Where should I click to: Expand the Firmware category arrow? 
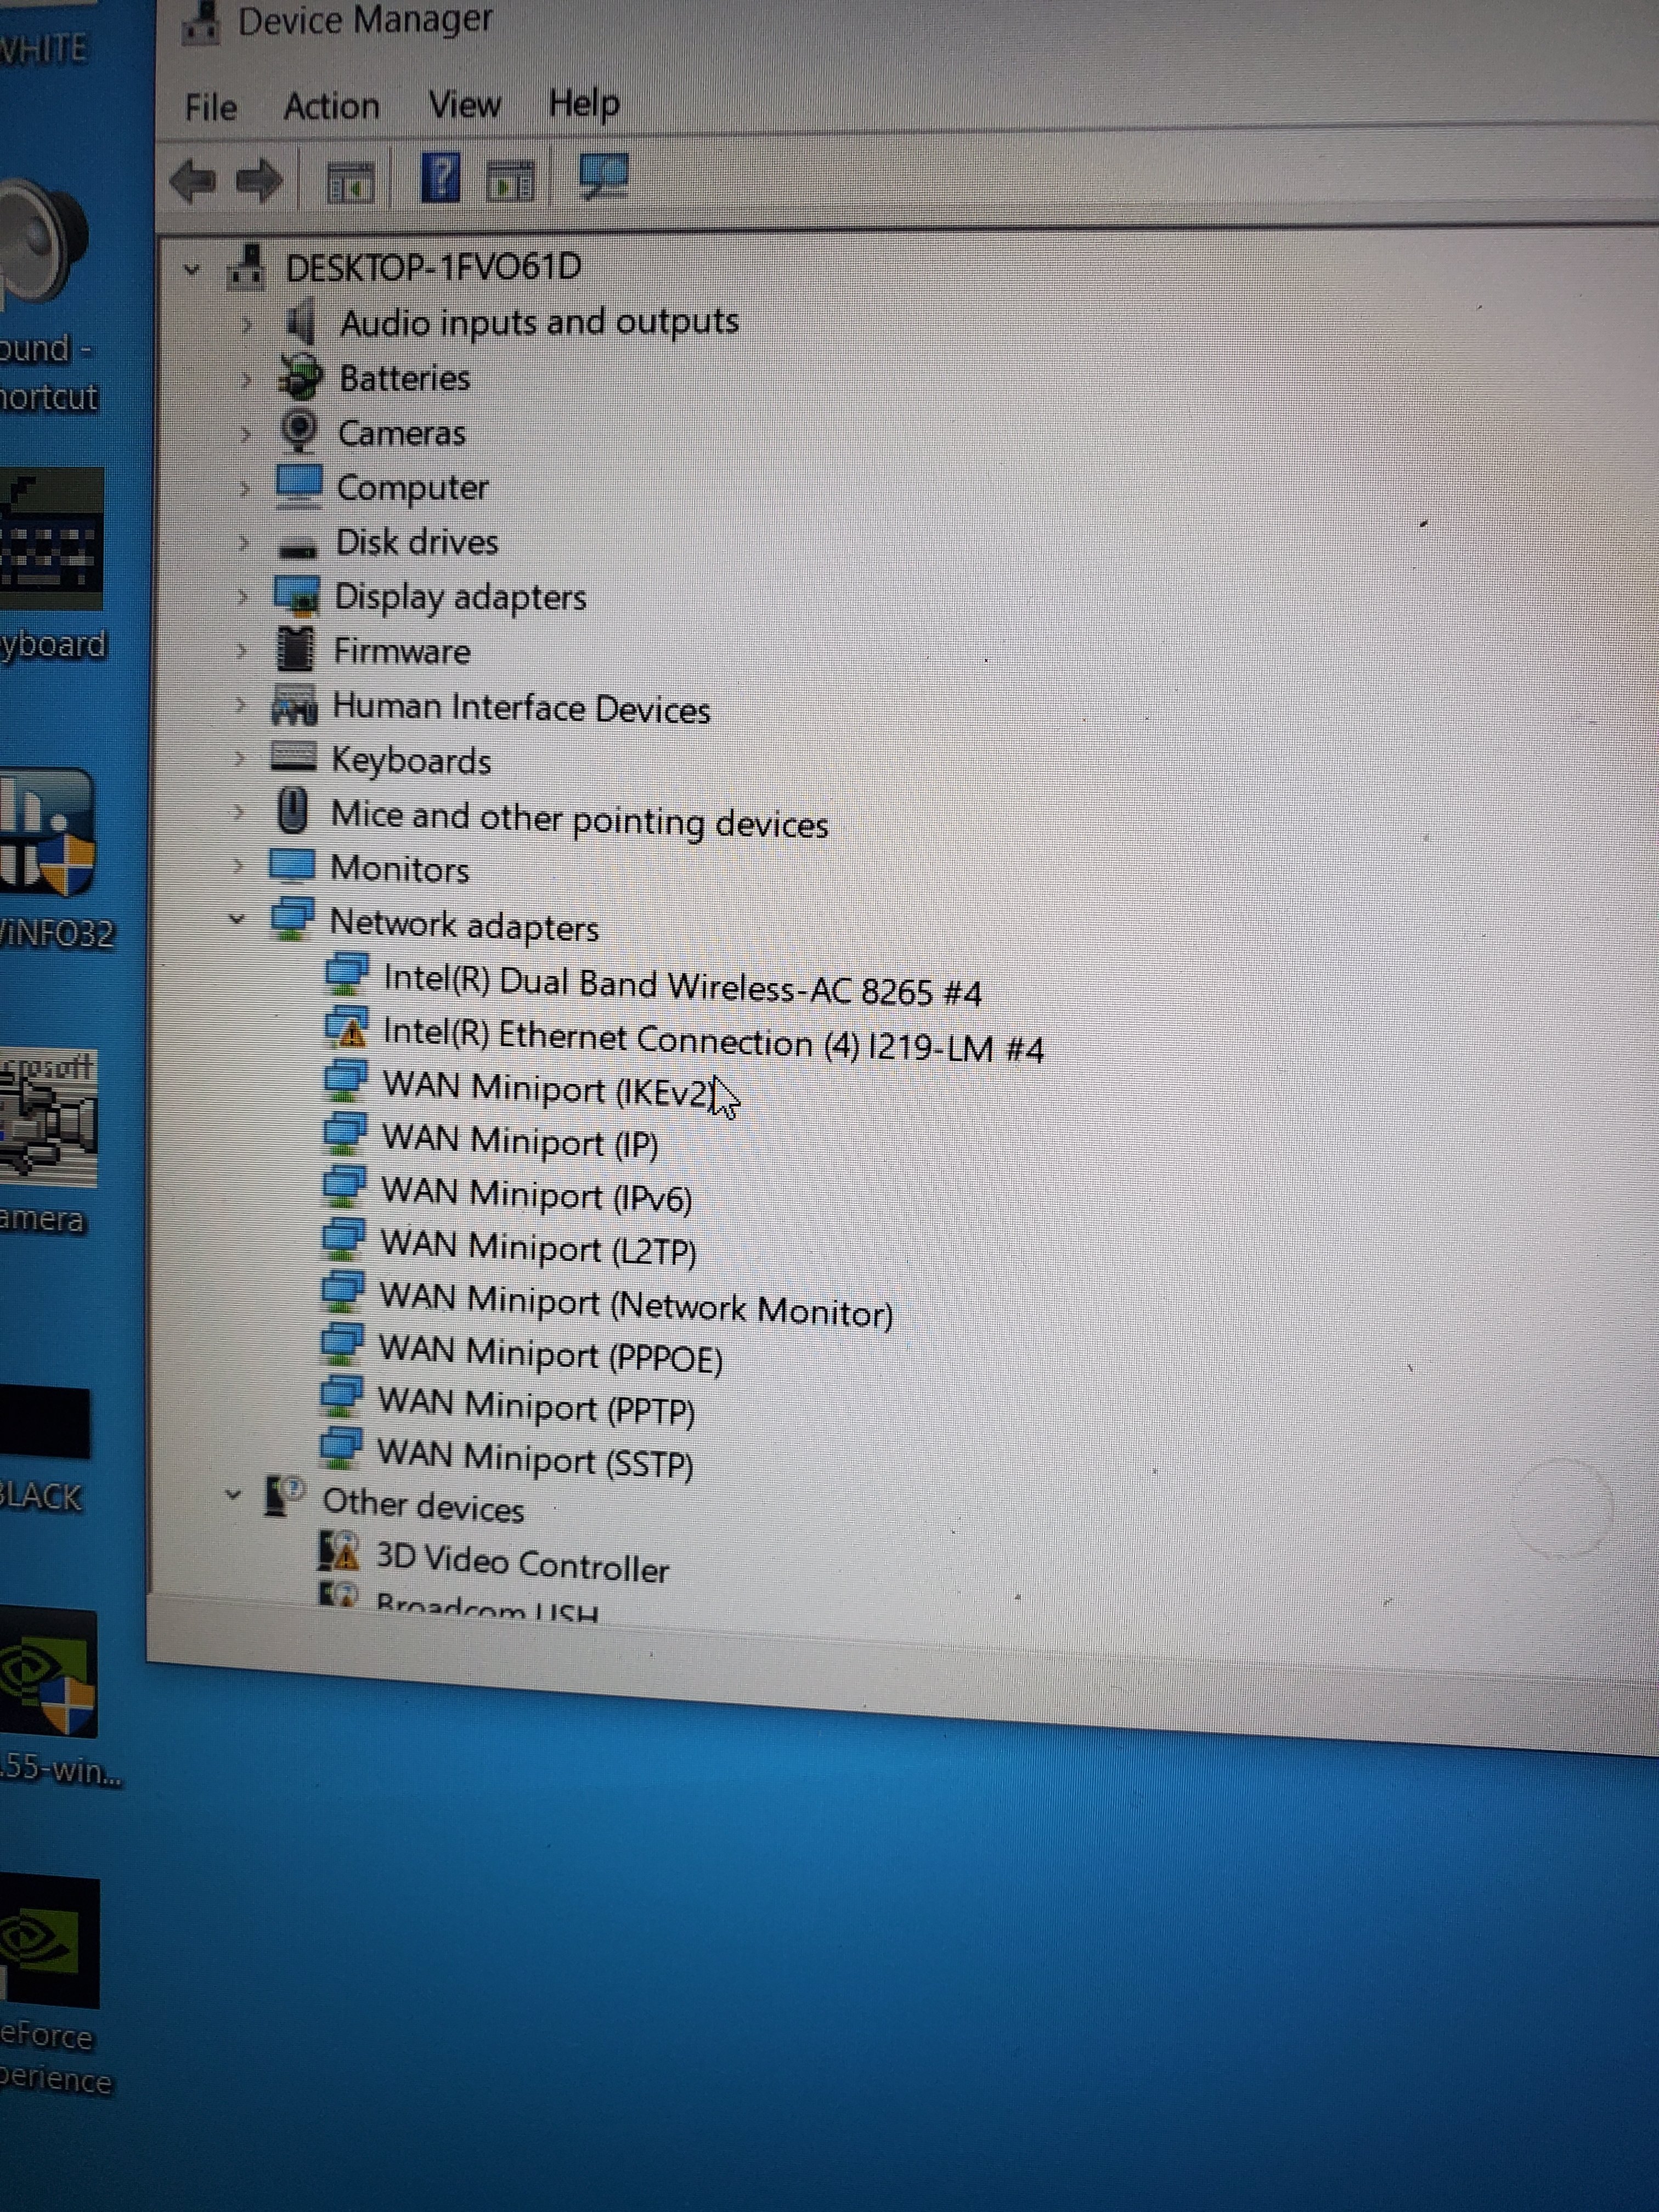coord(241,651)
